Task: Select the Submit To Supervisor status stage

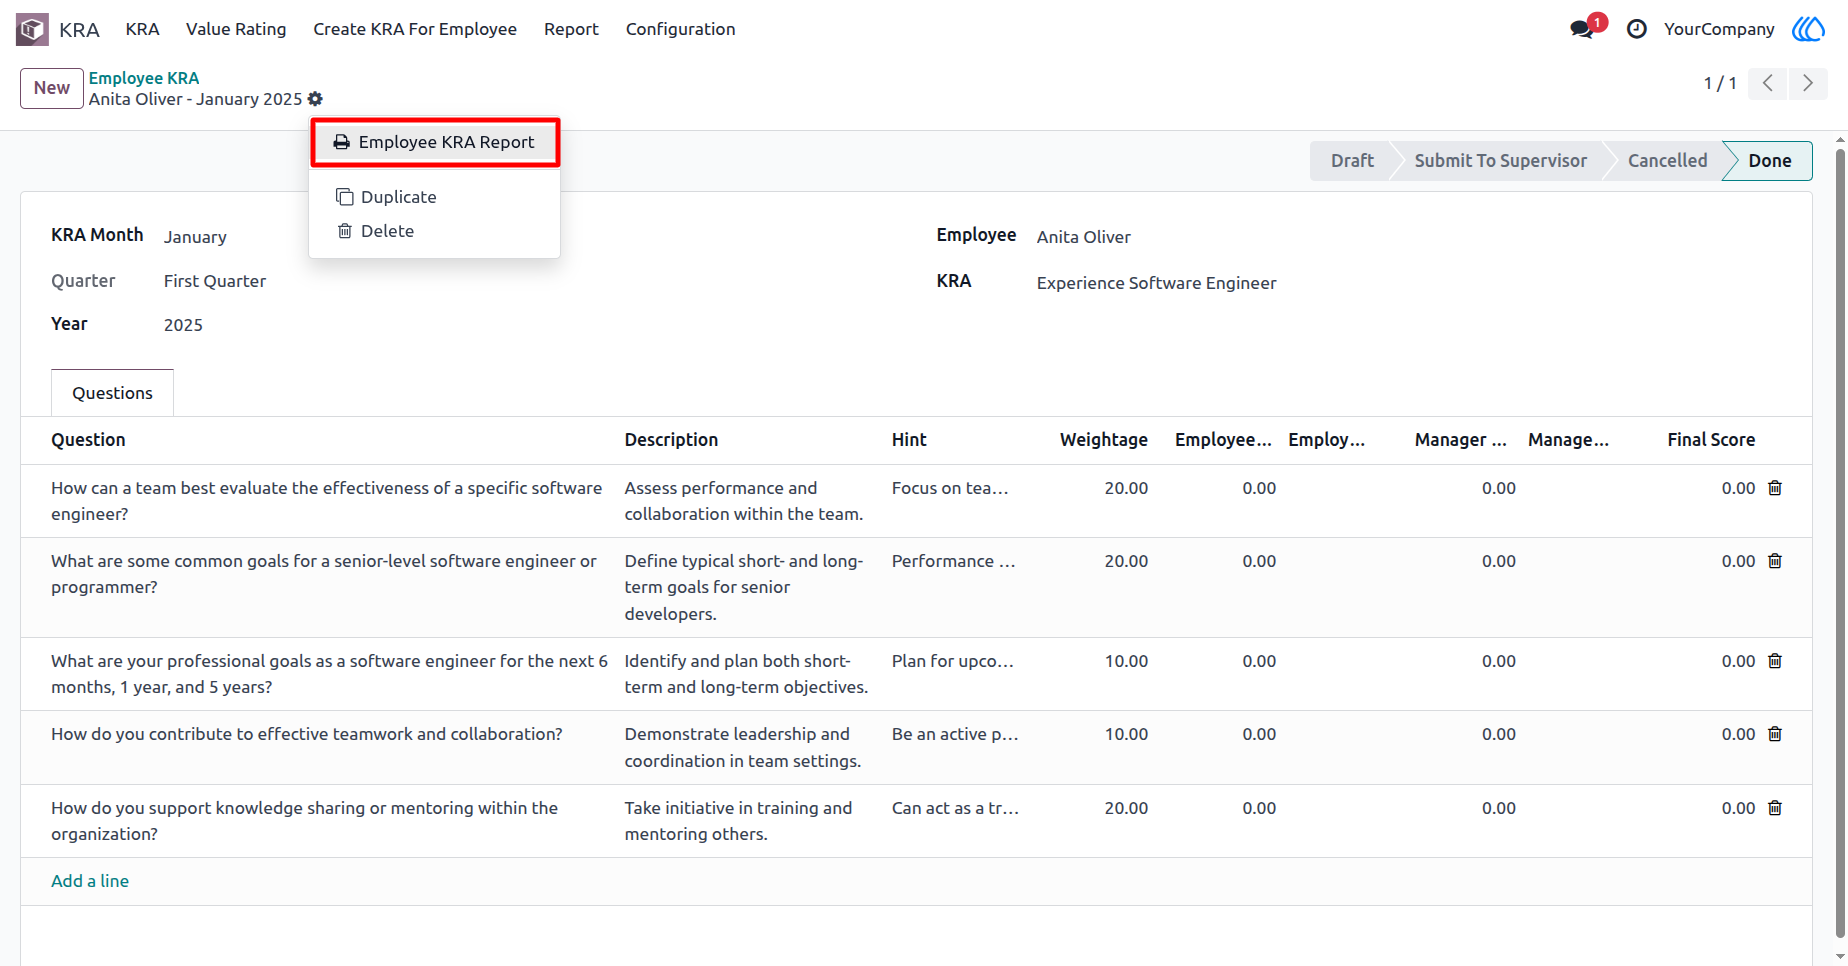Action: 1500,161
